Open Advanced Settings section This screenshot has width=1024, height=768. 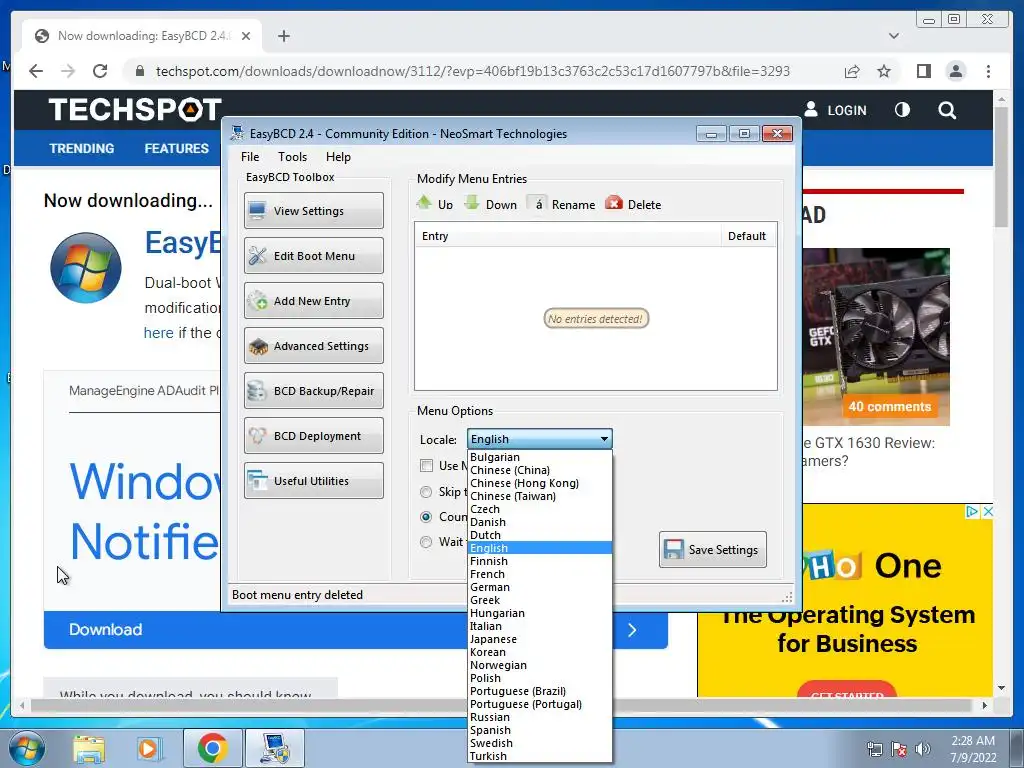(313, 345)
